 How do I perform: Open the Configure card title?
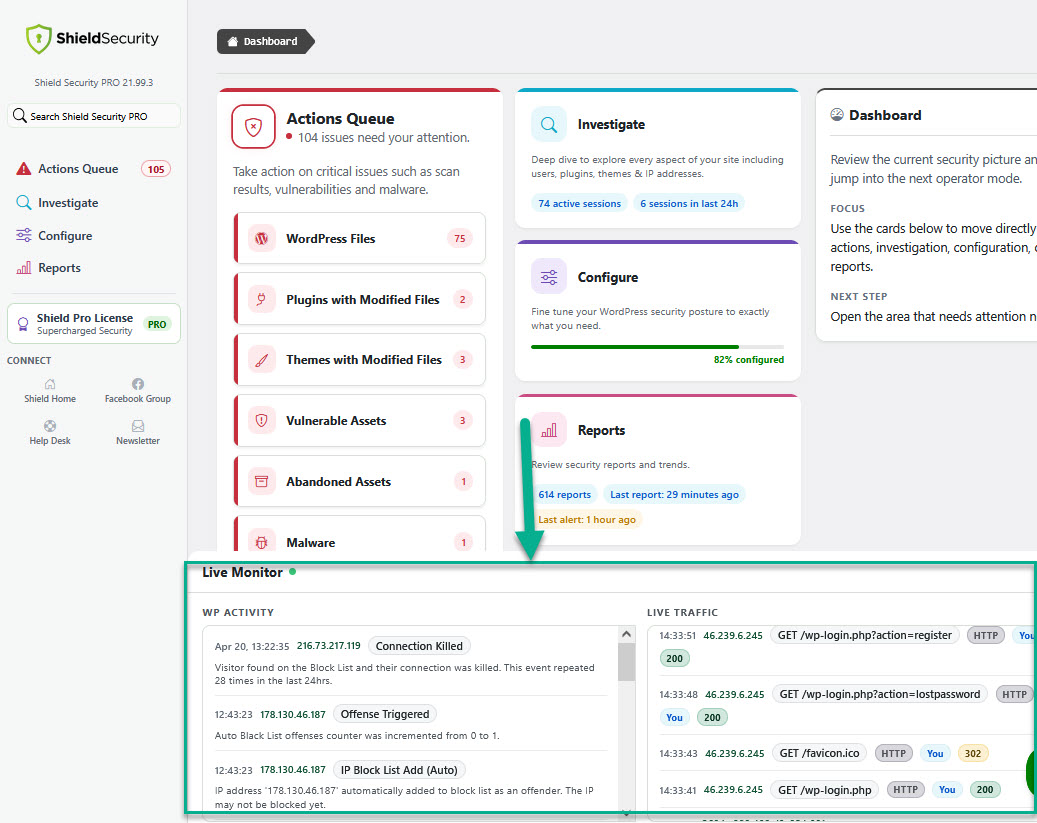pos(608,277)
